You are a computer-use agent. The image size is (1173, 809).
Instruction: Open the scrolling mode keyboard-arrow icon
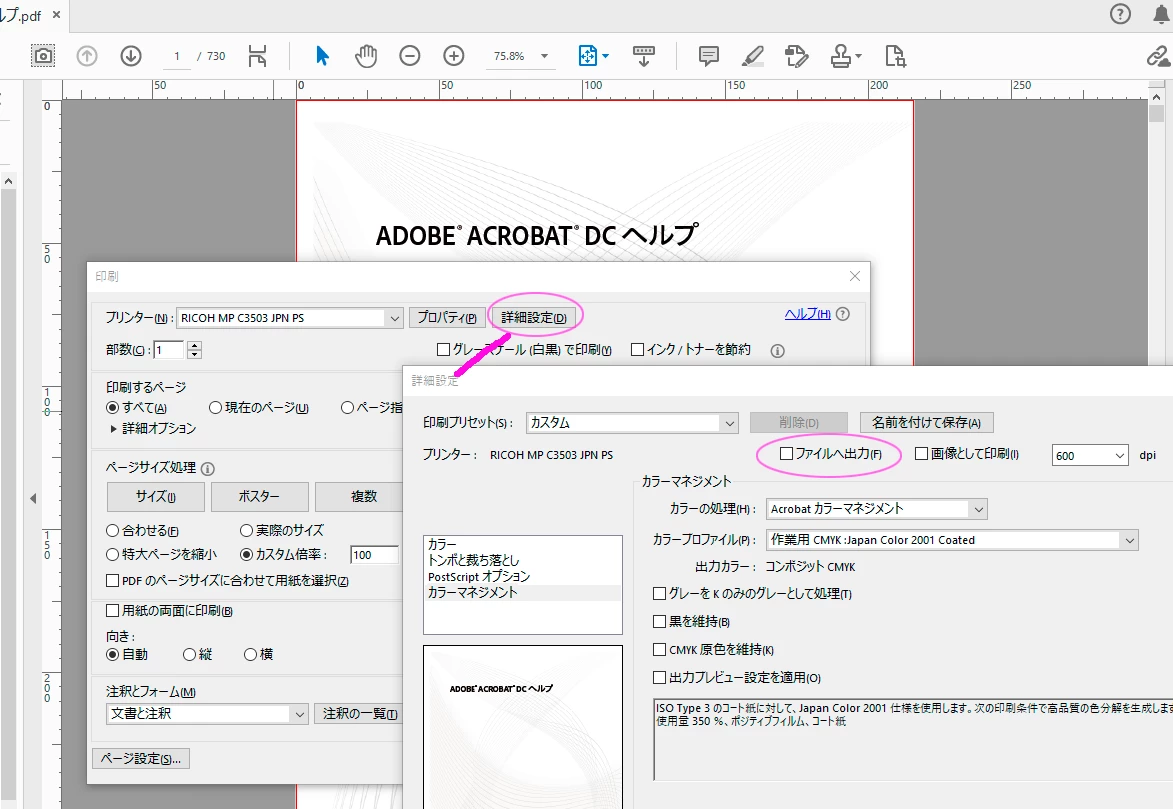pyautogui.click(x=643, y=56)
